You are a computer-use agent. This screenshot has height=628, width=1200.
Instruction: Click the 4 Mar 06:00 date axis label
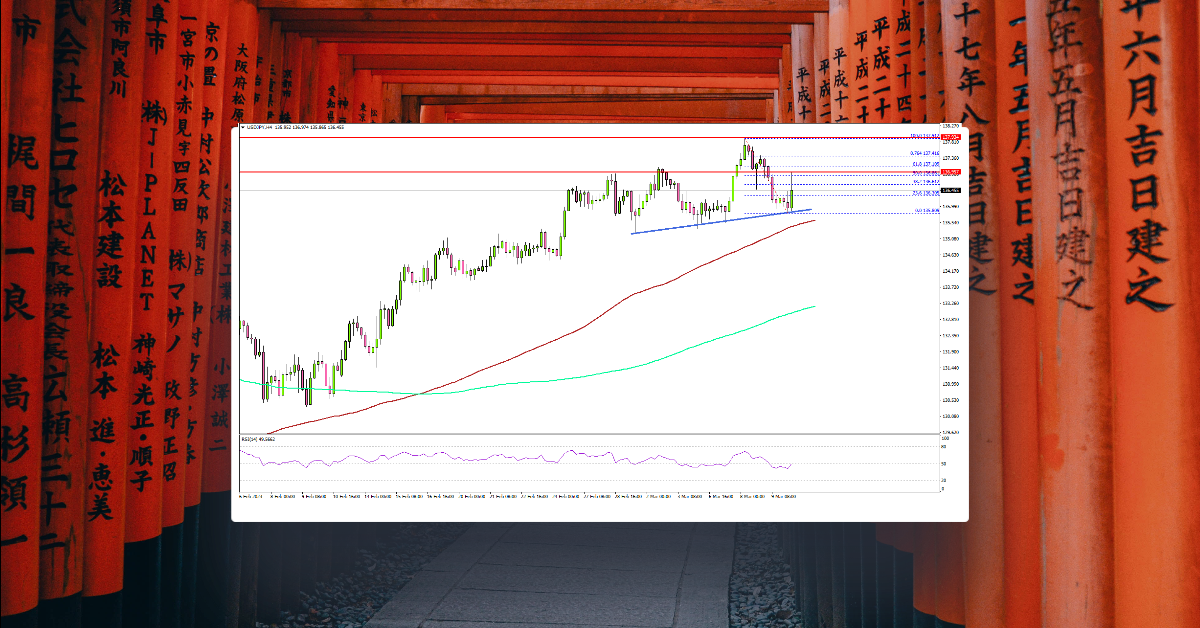click(x=690, y=492)
